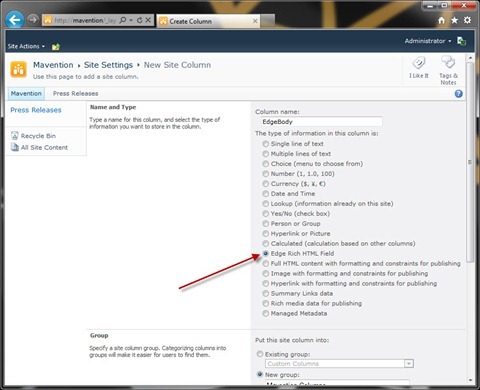Click the Mavention site logo icon

click(18, 69)
